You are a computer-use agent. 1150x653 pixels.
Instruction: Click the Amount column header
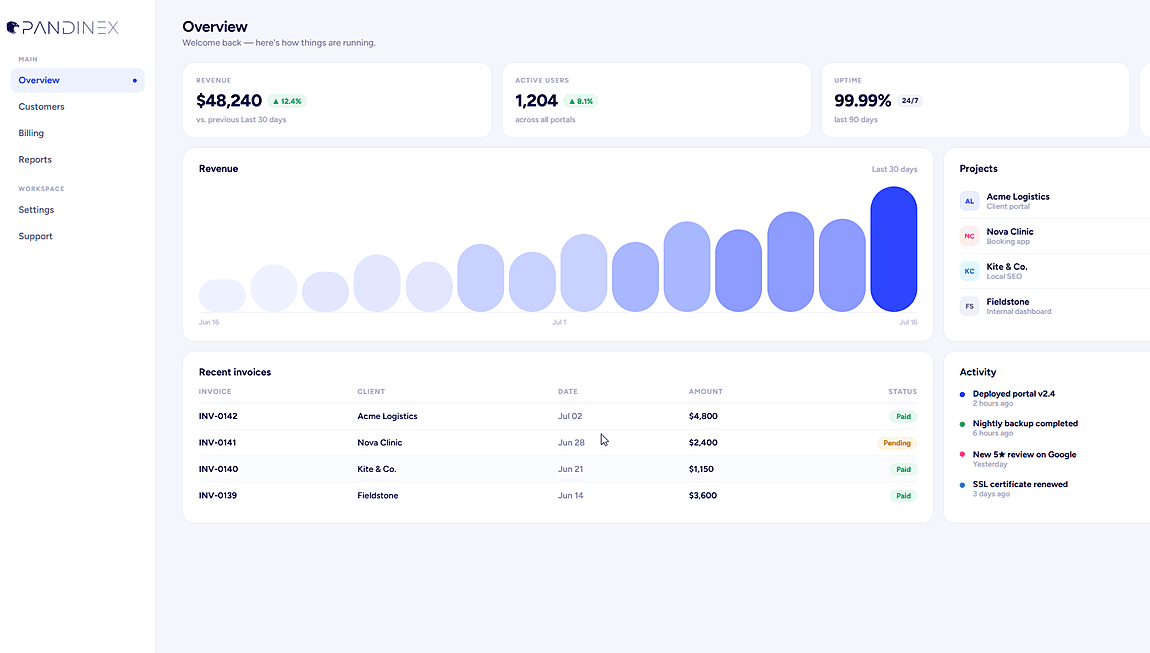[x=706, y=392]
